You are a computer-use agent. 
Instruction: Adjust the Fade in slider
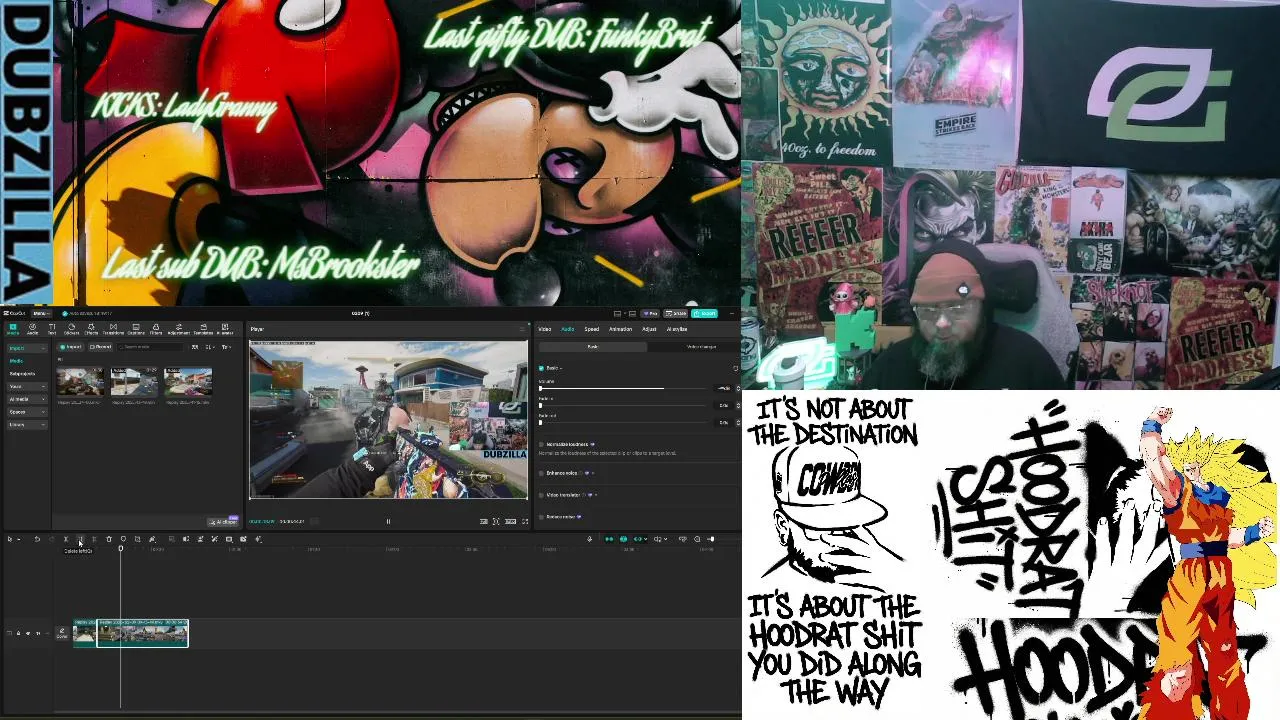pos(623,405)
